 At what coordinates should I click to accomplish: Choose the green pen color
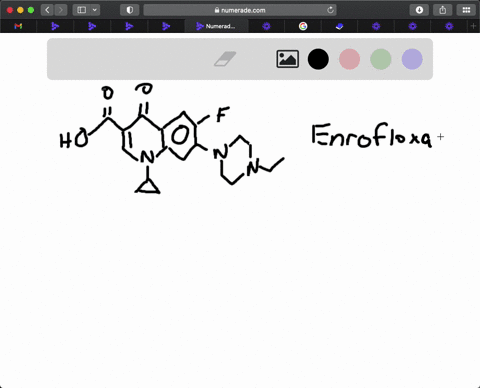(381, 59)
